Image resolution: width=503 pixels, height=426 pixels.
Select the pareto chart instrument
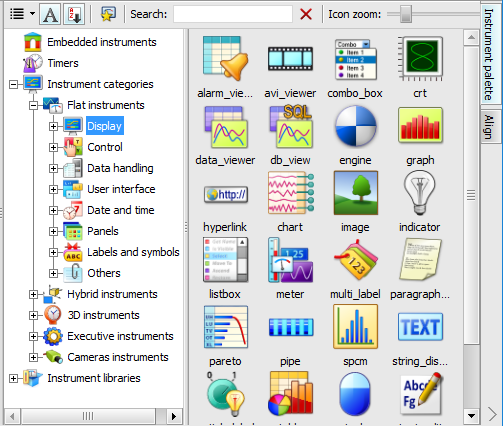point(225,327)
